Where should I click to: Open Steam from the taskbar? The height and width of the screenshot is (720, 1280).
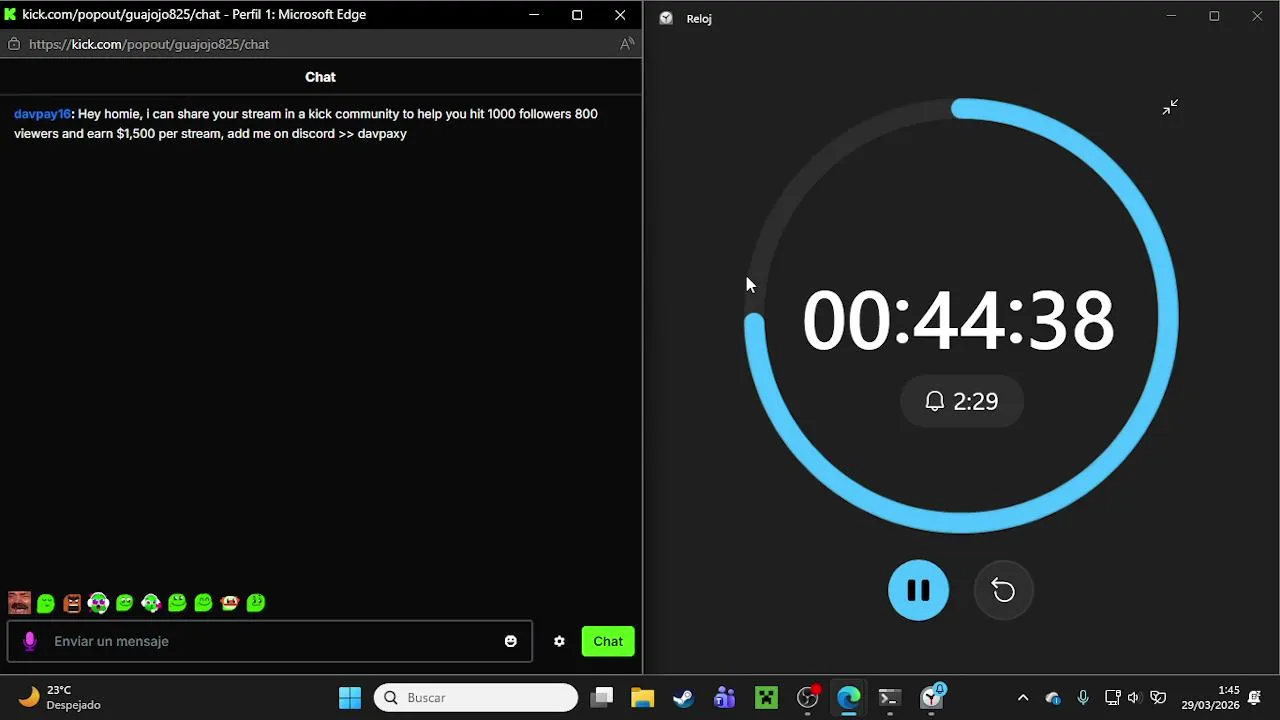pos(683,697)
